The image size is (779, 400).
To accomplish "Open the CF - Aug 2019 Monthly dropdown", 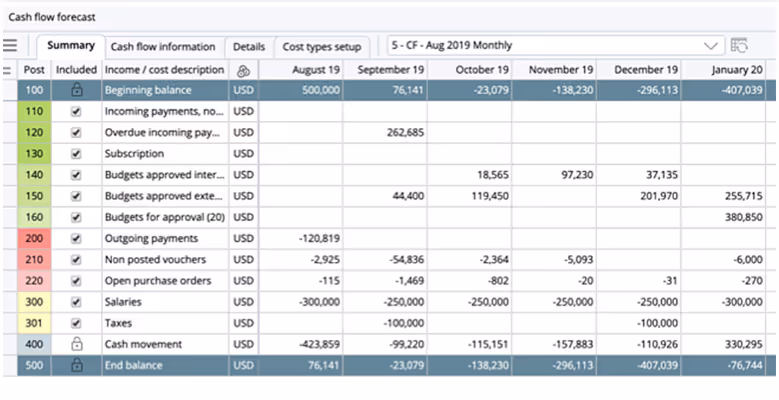I will 556,46.
